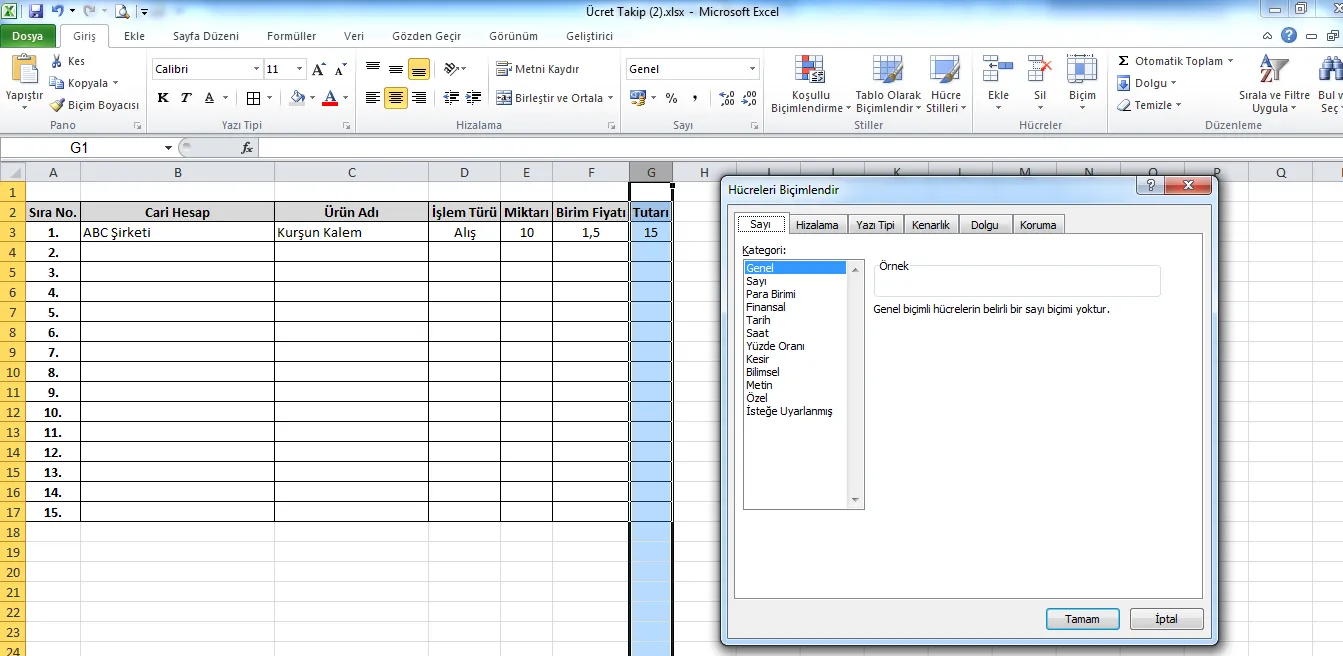
Task: Apply the red font color swatch
Action: [x=330, y=98]
